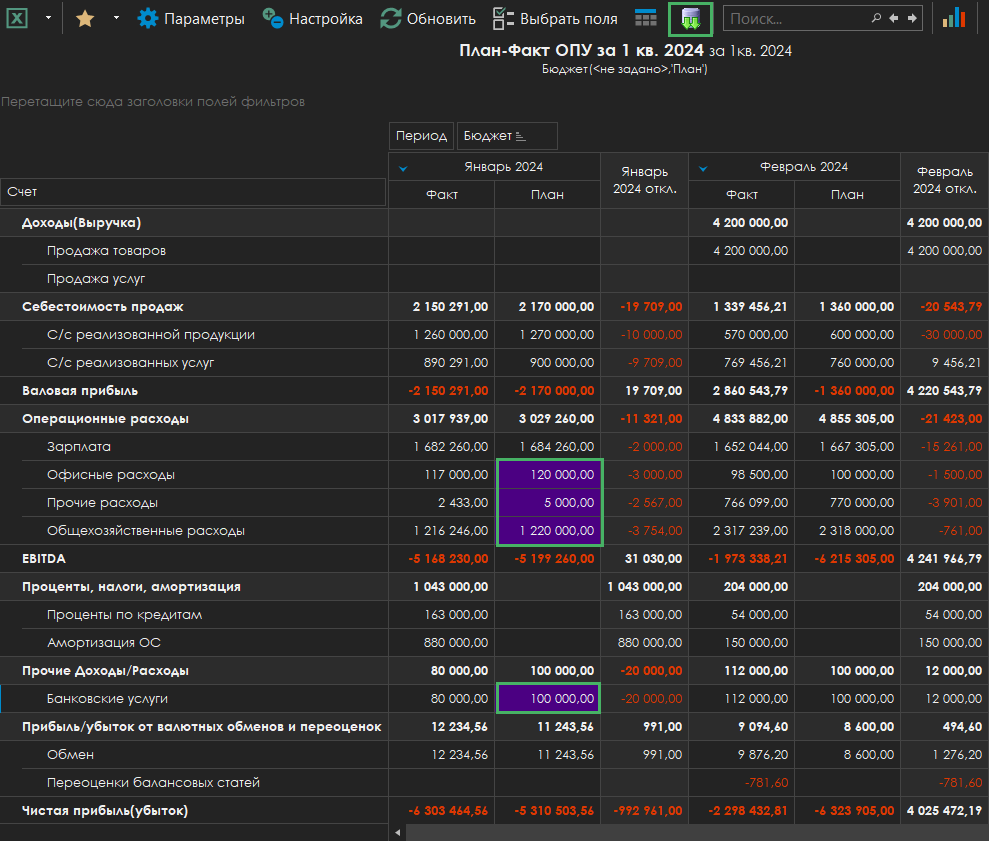Open the bar chart icon

[x=954, y=18]
